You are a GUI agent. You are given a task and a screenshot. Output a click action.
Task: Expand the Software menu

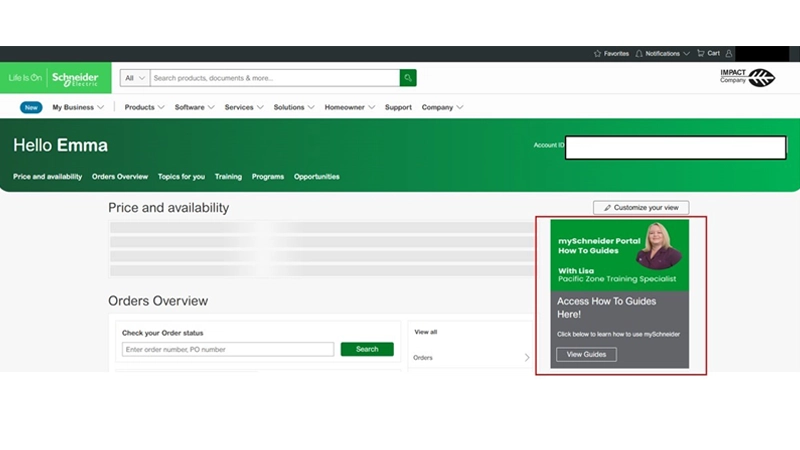click(x=194, y=107)
